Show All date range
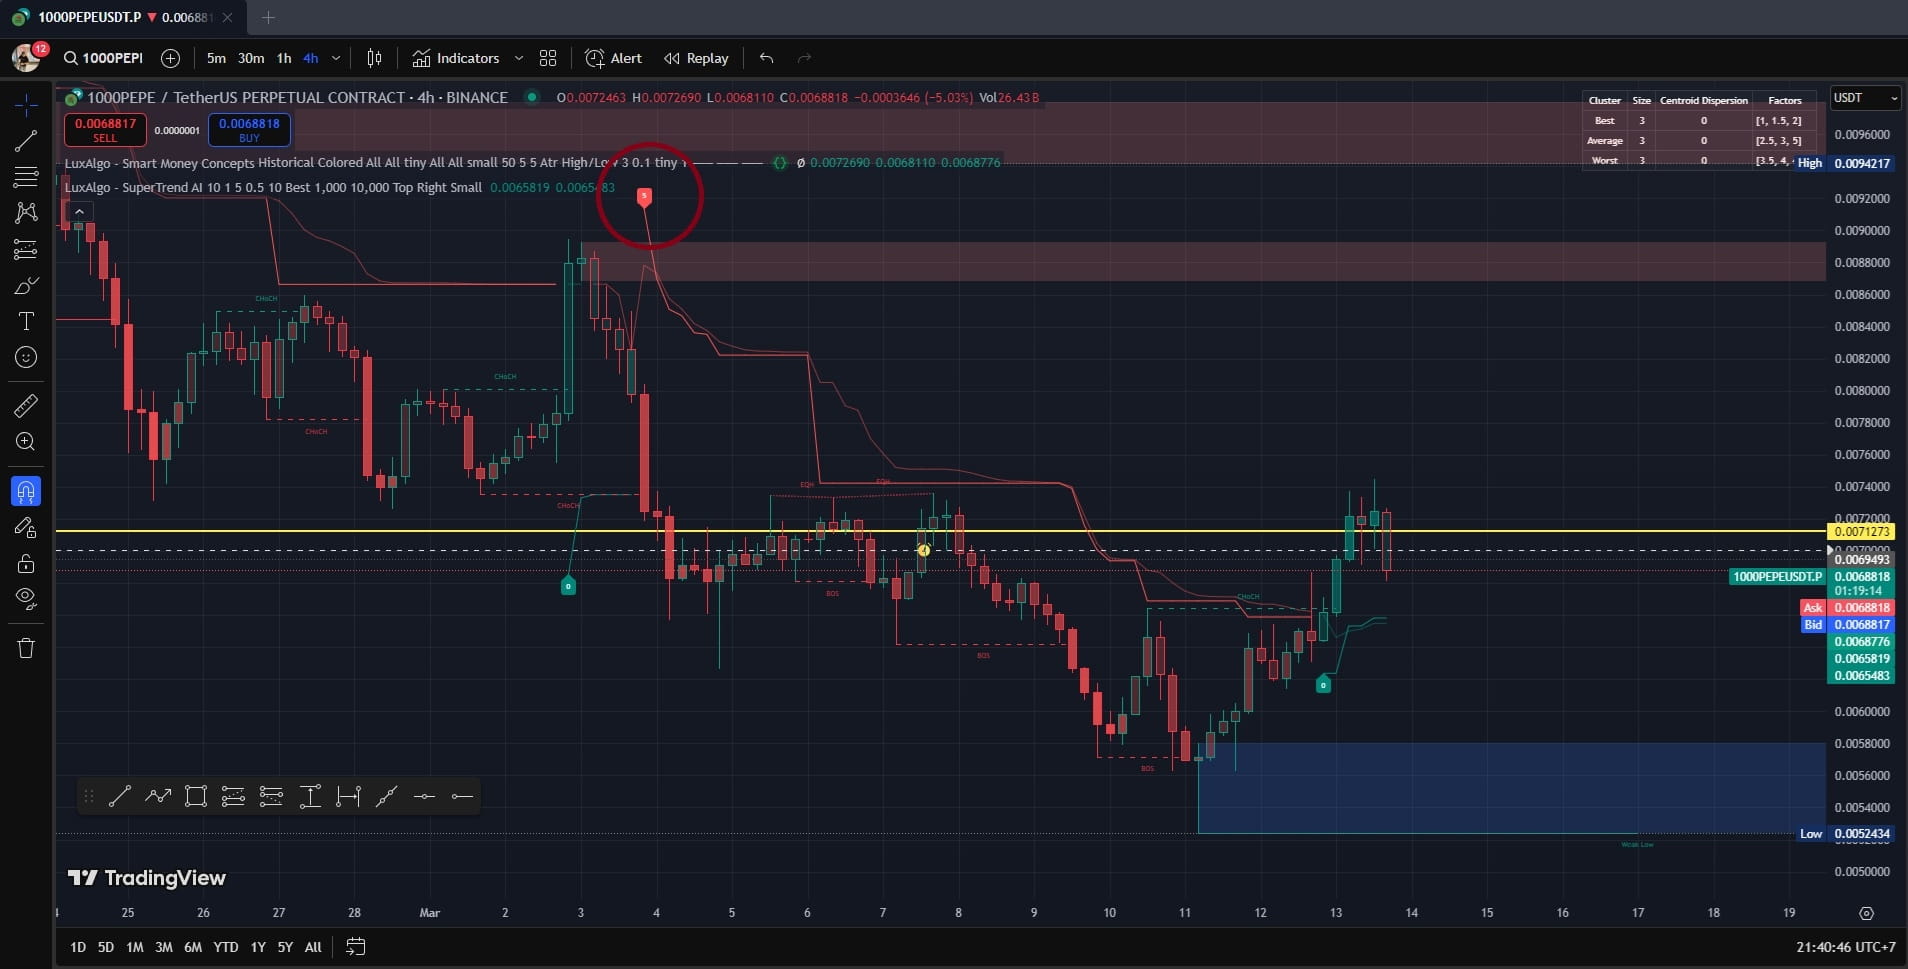 pyautogui.click(x=313, y=947)
